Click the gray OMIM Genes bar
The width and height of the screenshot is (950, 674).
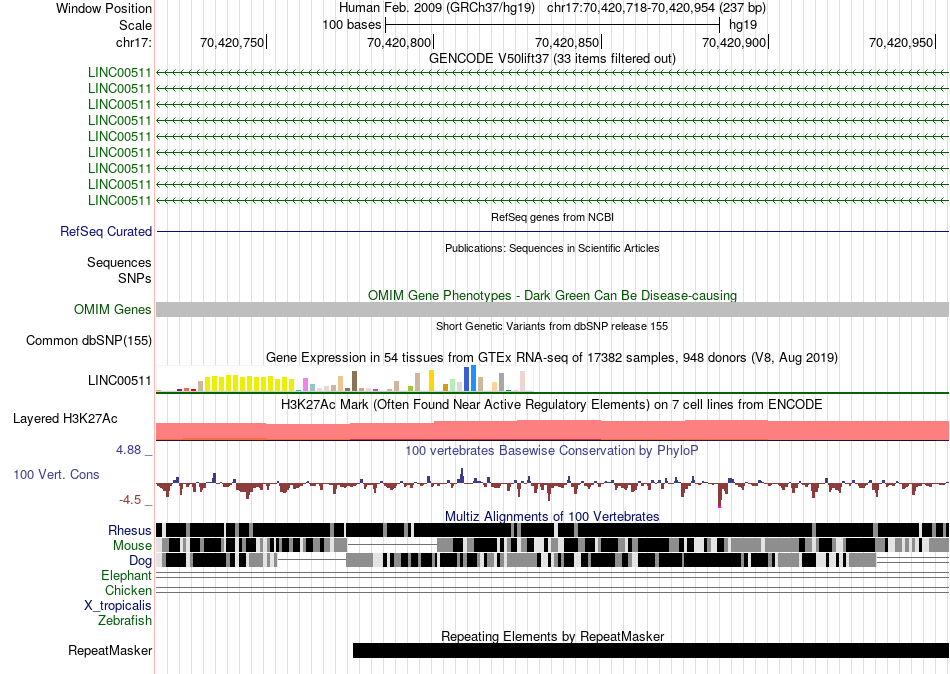point(552,309)
